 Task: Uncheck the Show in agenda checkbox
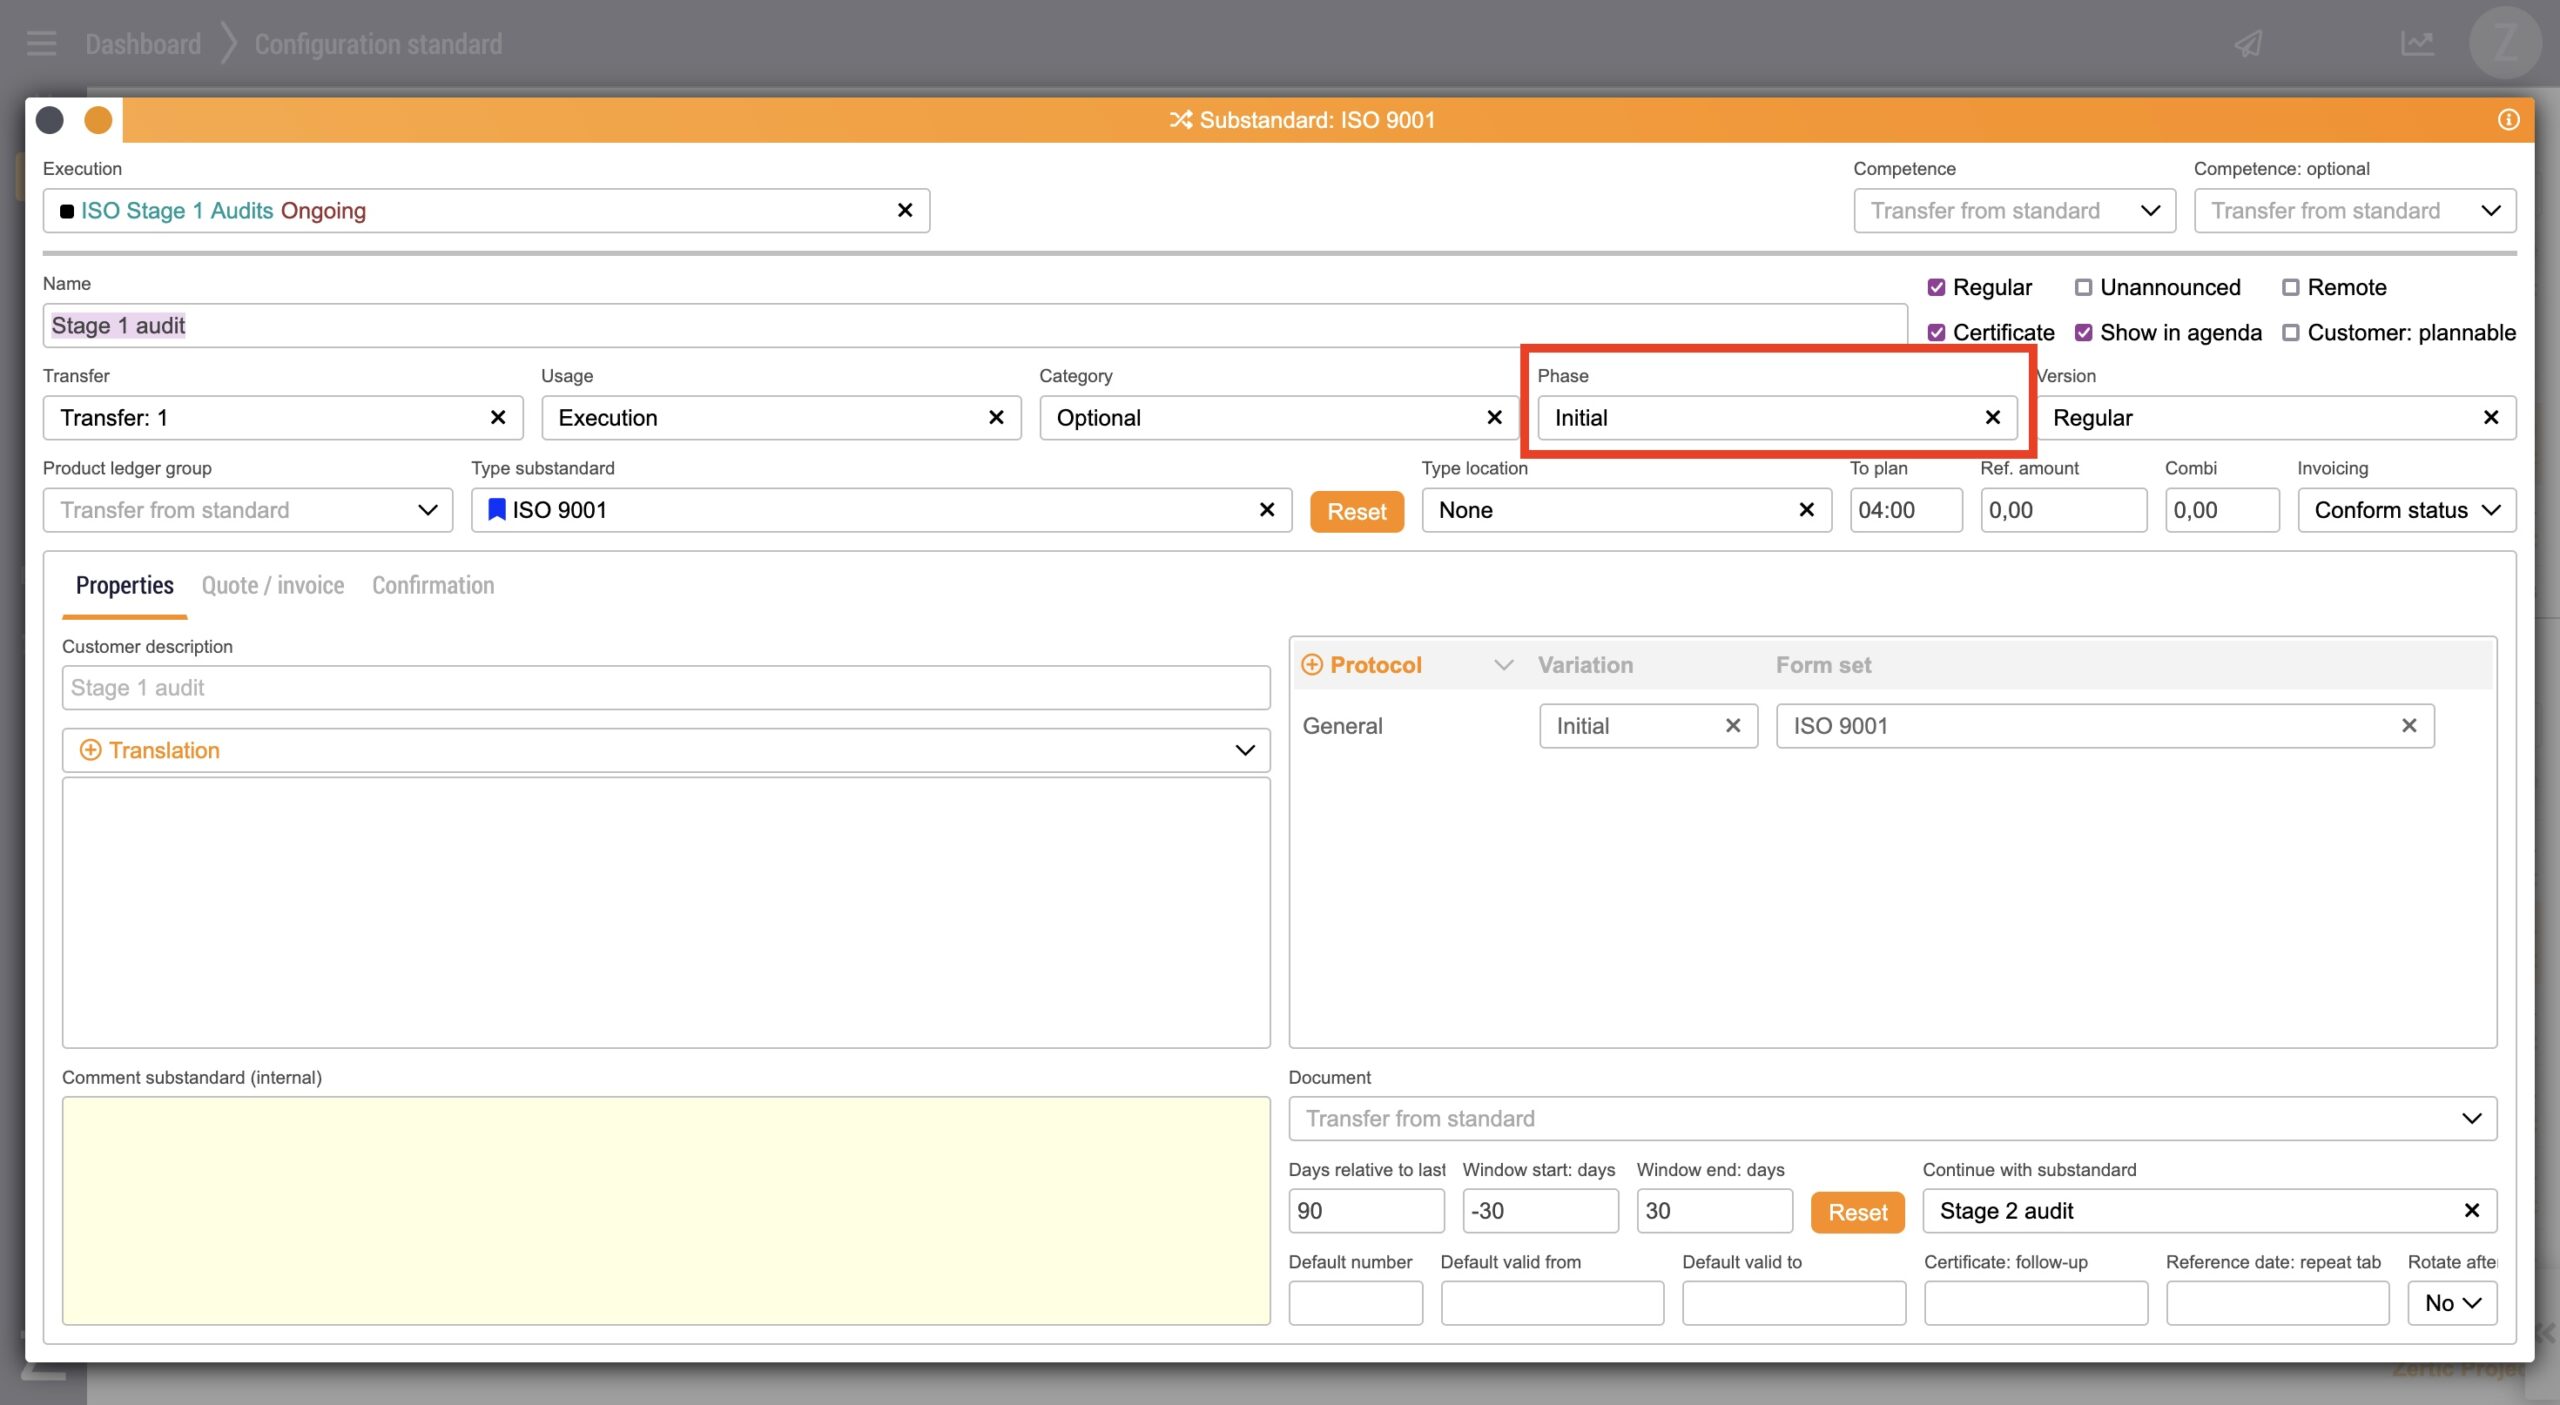[2083, 333]
